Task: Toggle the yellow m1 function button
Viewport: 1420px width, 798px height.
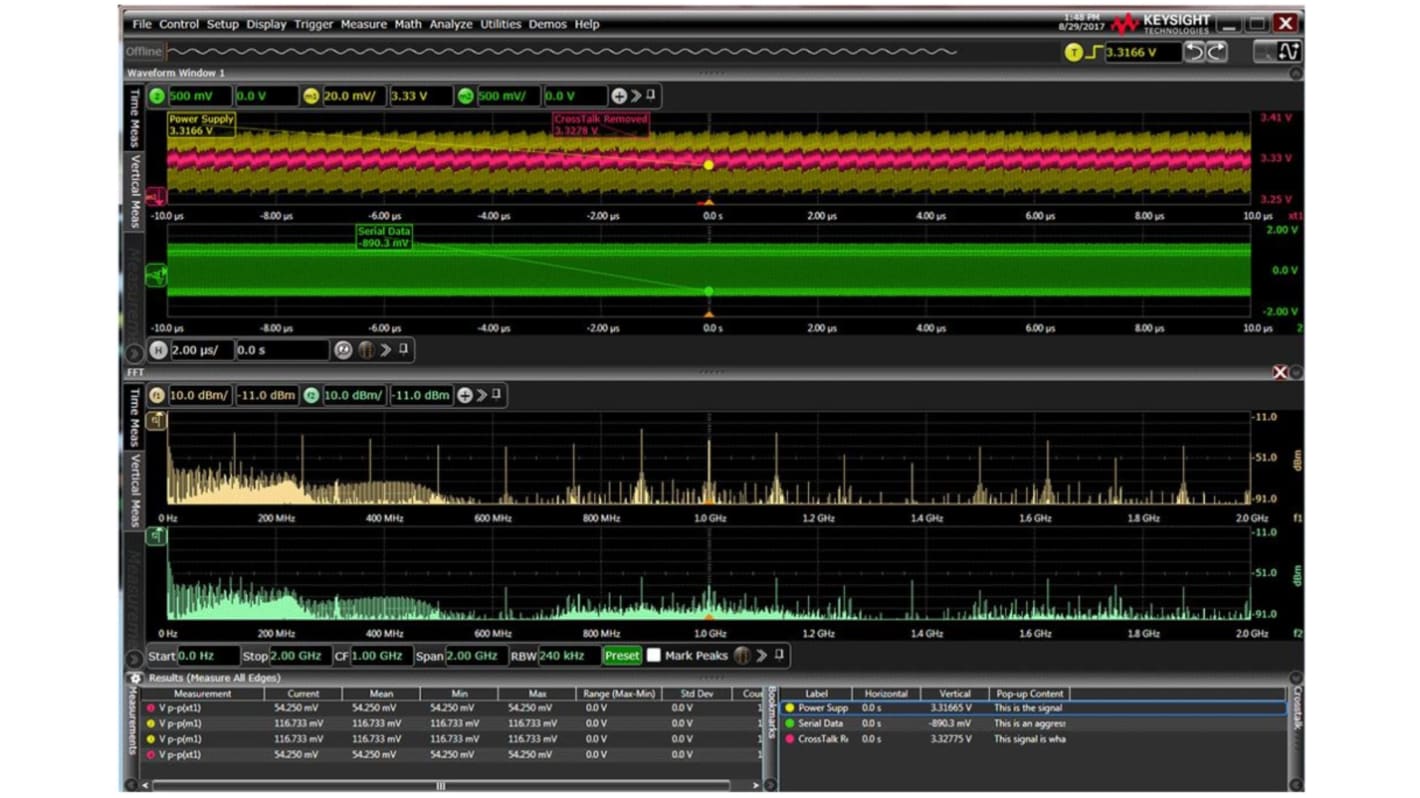Action: click(311, 96)
